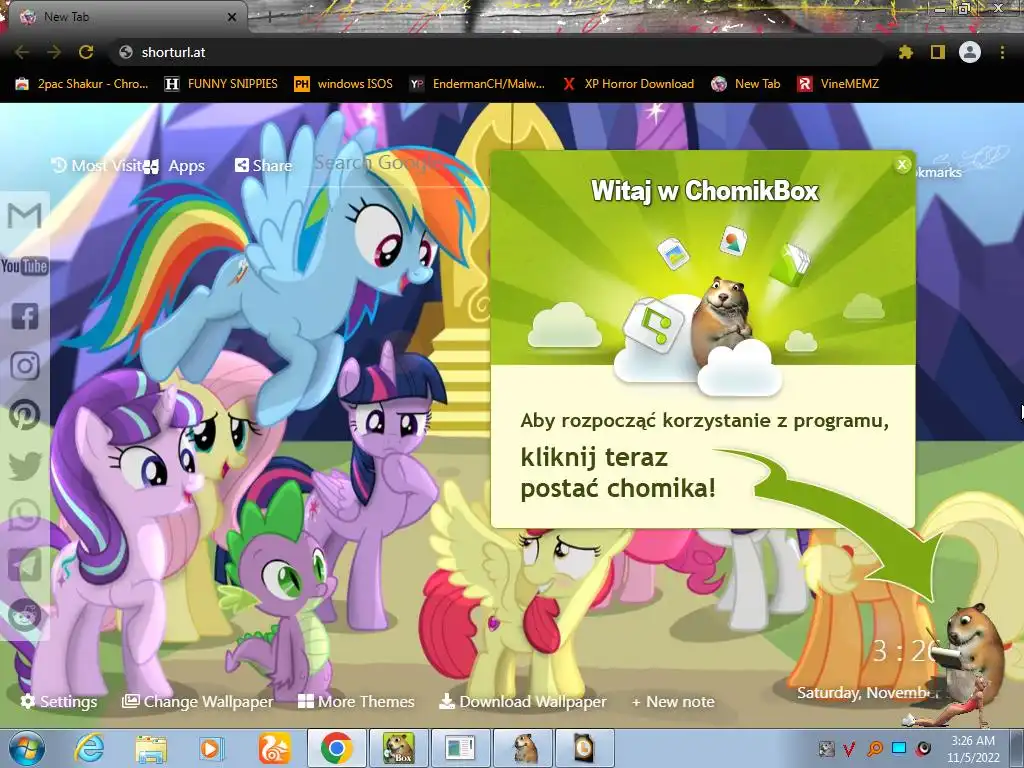This screenshot has width=1024, height=768.
Task: Open Chrome three-dot menu
Action: point(1002,52)
